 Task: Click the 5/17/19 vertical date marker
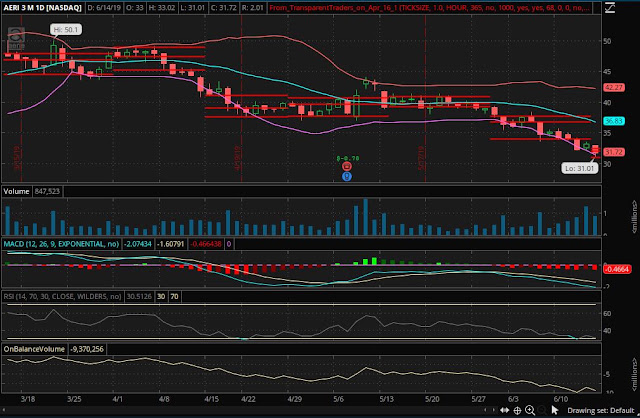[x=422, y=158]
